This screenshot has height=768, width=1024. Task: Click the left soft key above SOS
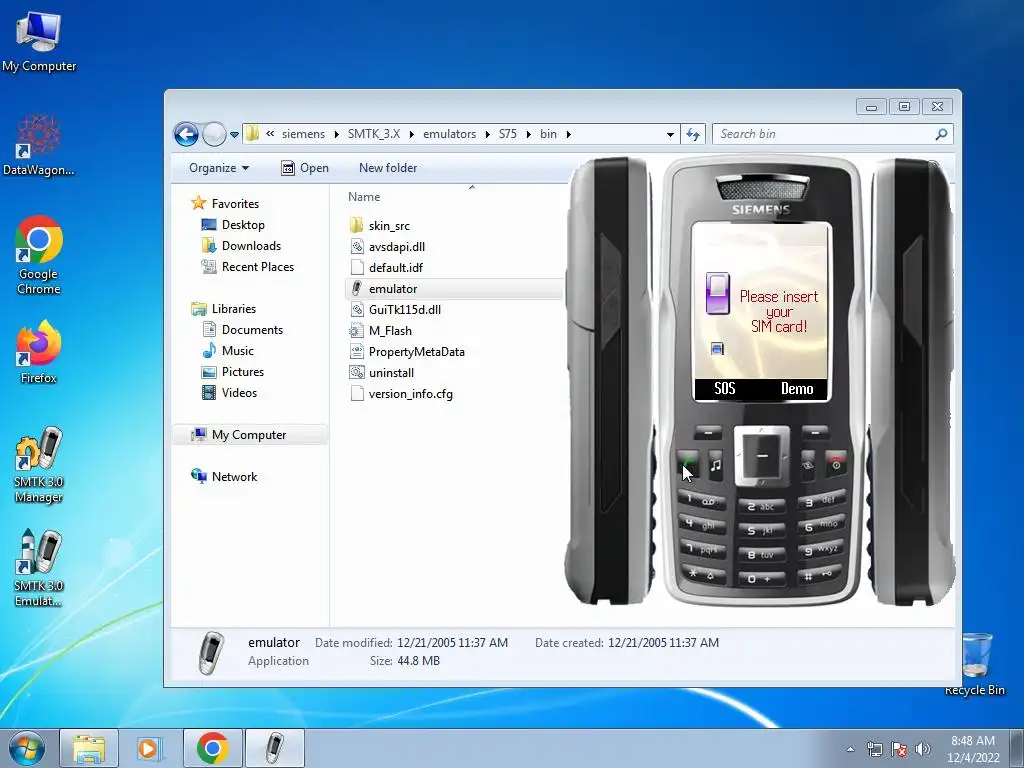[708, 432]
